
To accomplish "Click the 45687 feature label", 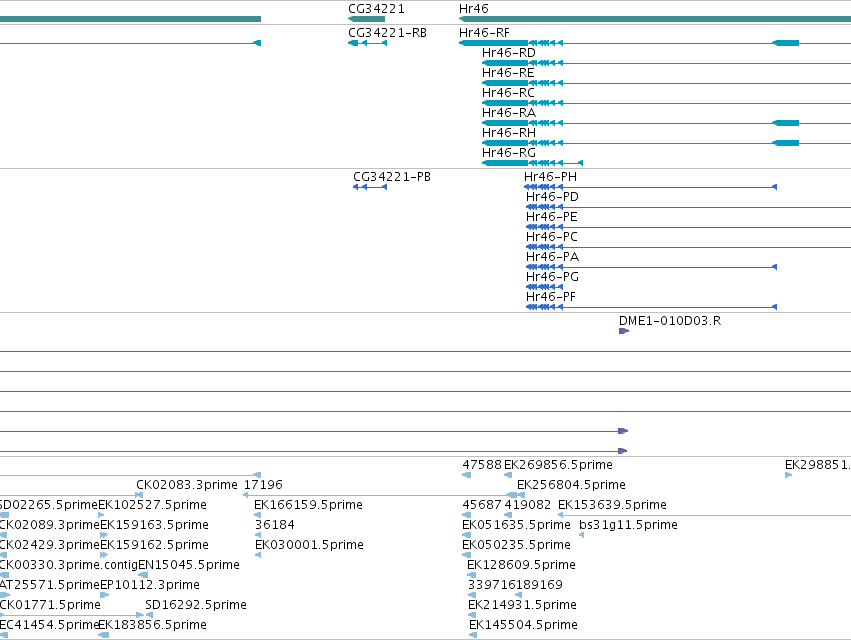I will click(x=482, y=505).
